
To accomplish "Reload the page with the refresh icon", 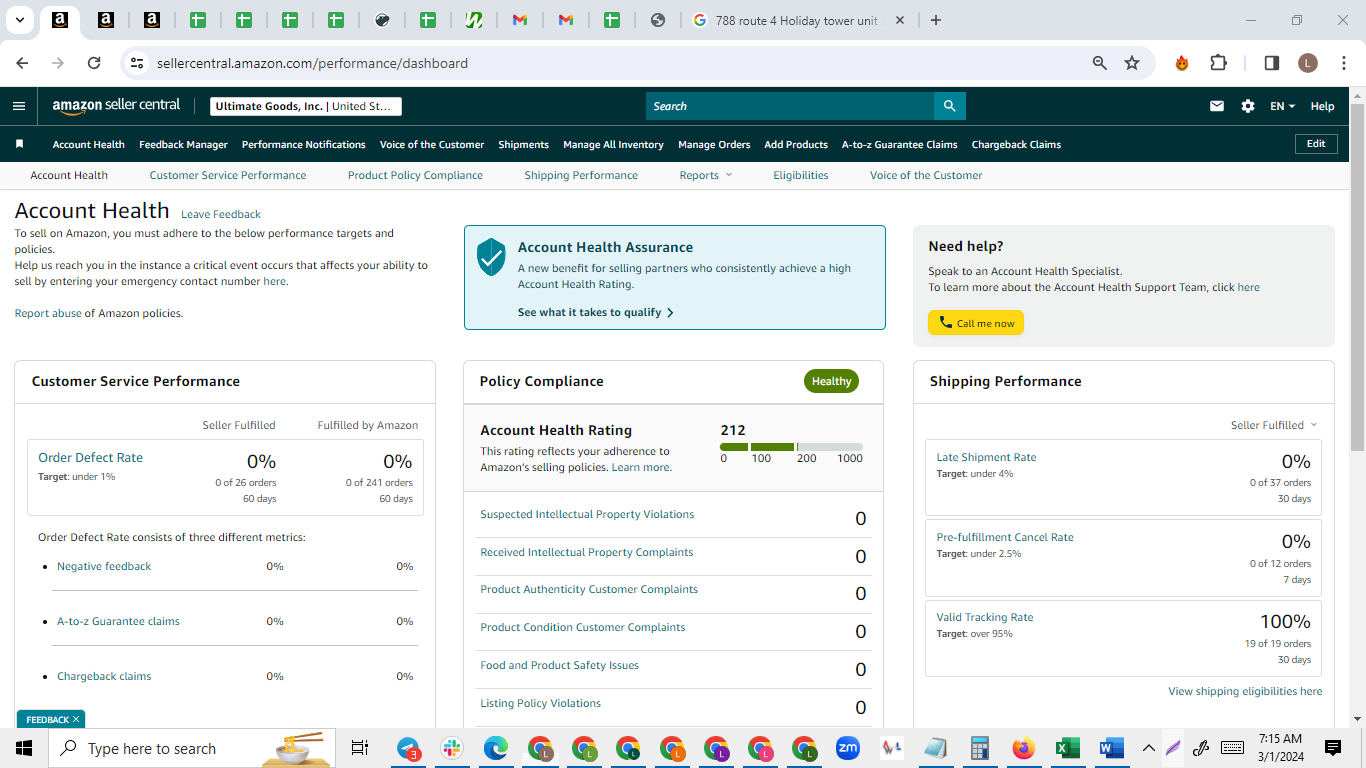I will coord(94,63).
